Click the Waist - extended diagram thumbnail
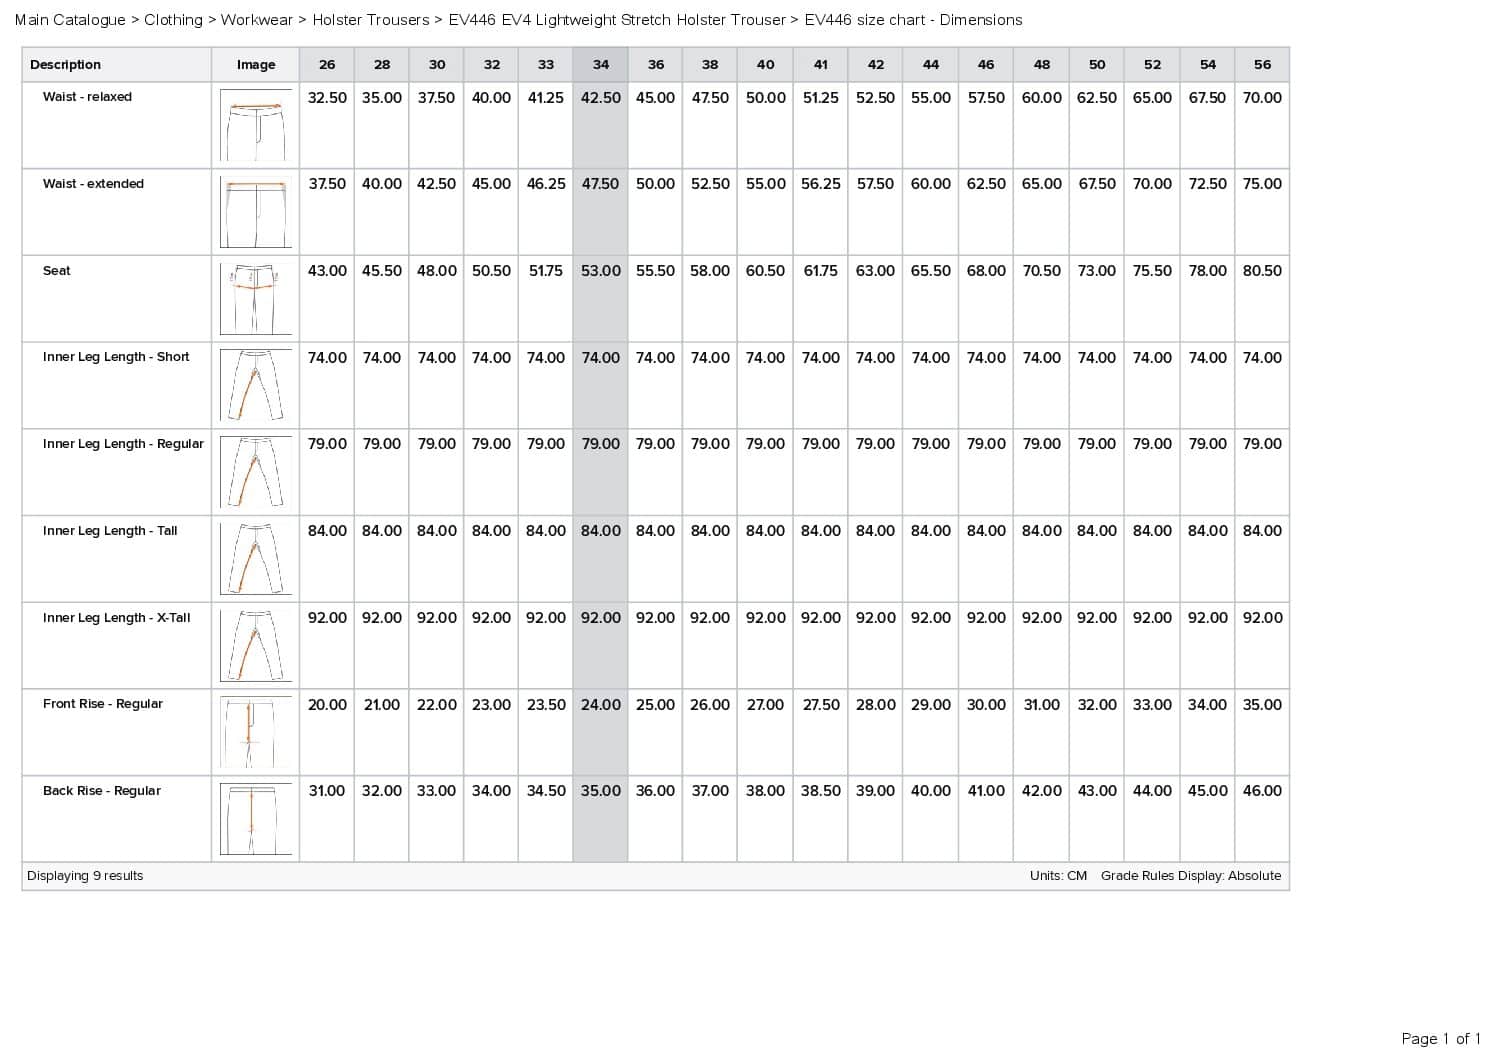This screenshot has height=1058, width=1497. (256, 213)
